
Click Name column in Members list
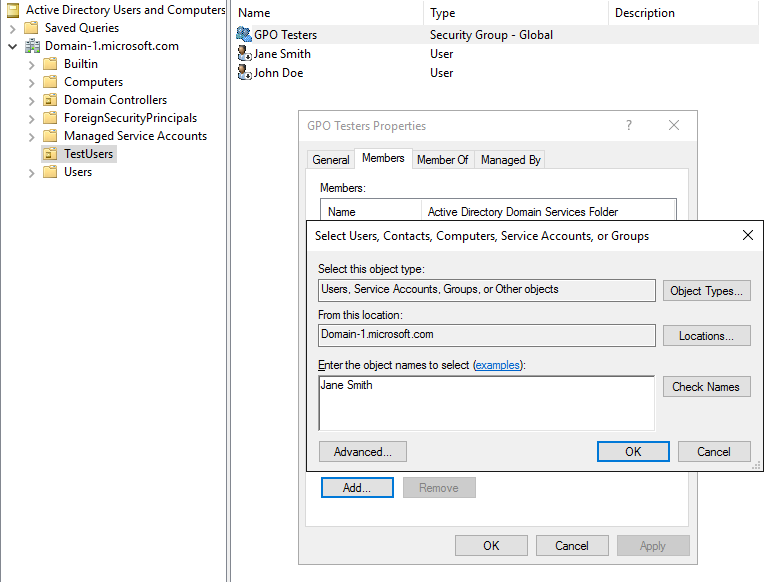point(371,212)
